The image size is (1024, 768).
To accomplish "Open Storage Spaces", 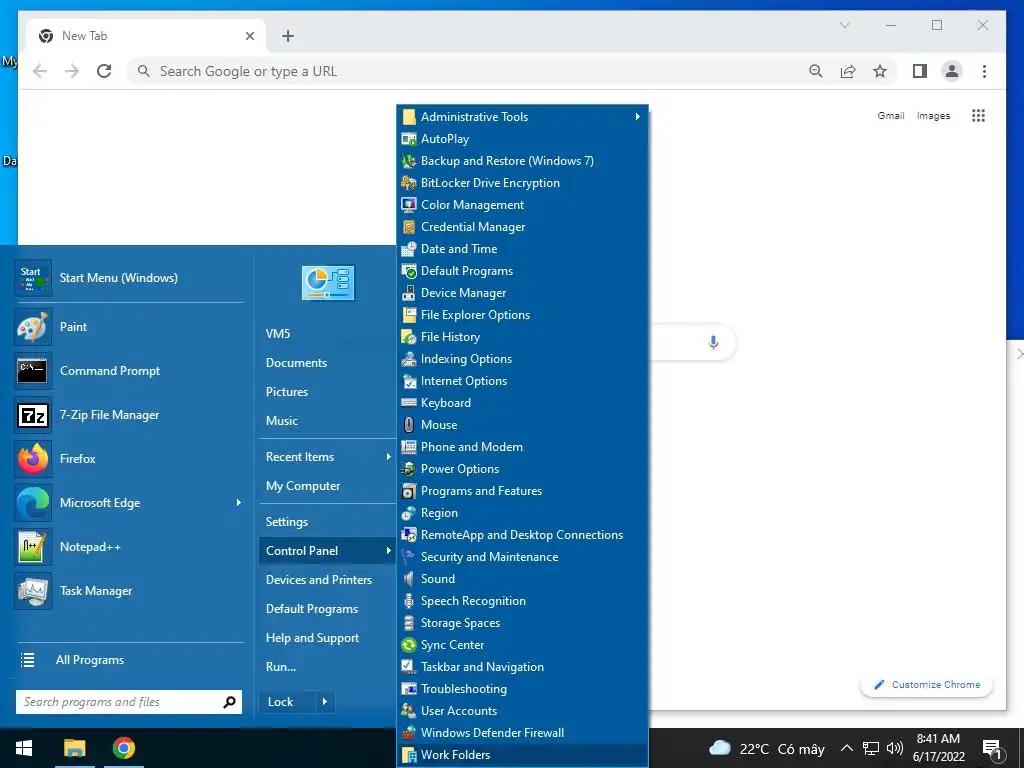I will click(x=522, y=623).
